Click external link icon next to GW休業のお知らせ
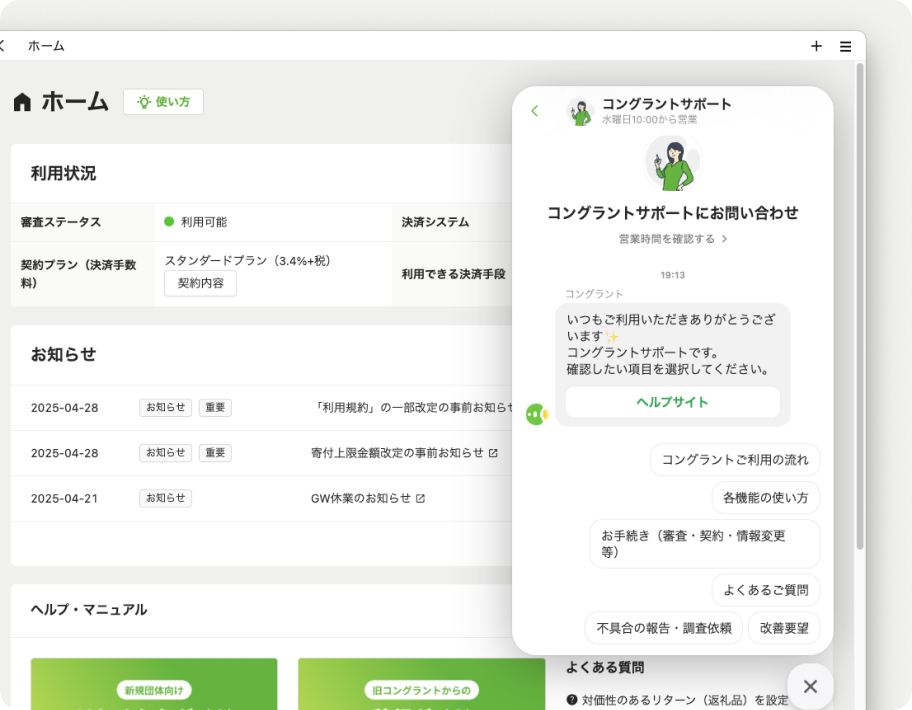Image resolution: width=912 pixels, height=710 pixels. 421,498
